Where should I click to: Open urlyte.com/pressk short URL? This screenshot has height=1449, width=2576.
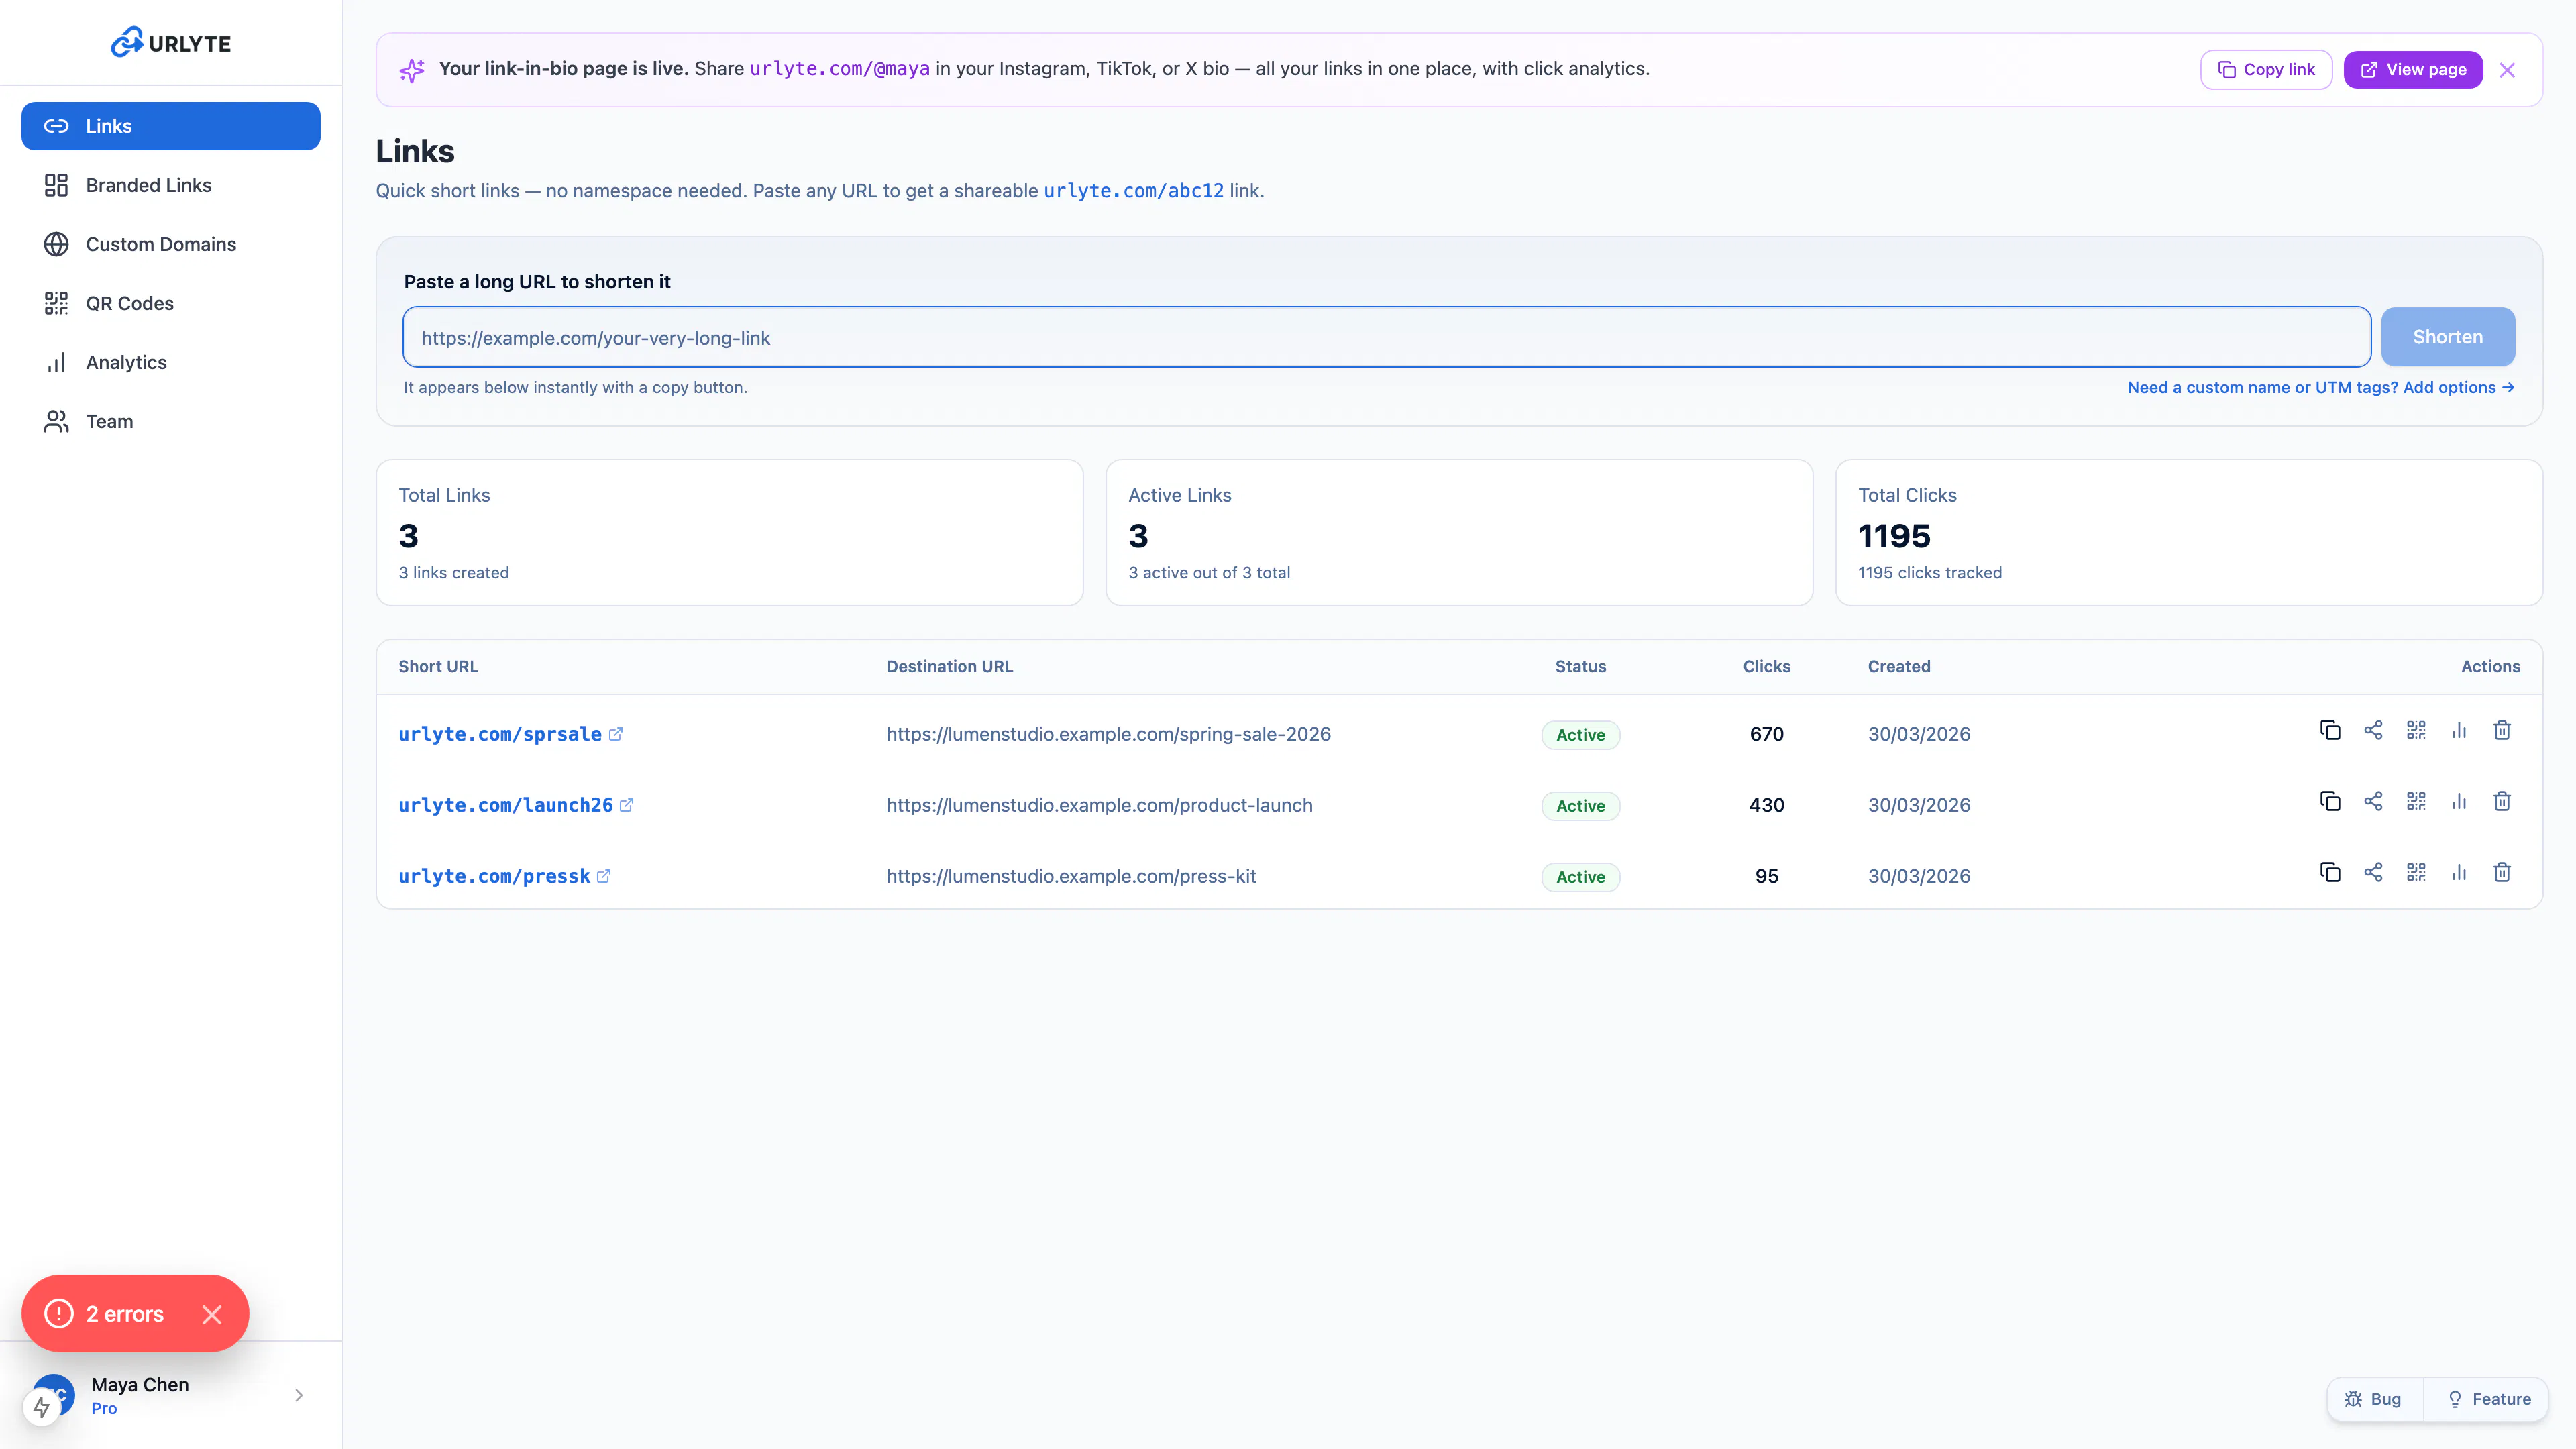click(494, 876)
